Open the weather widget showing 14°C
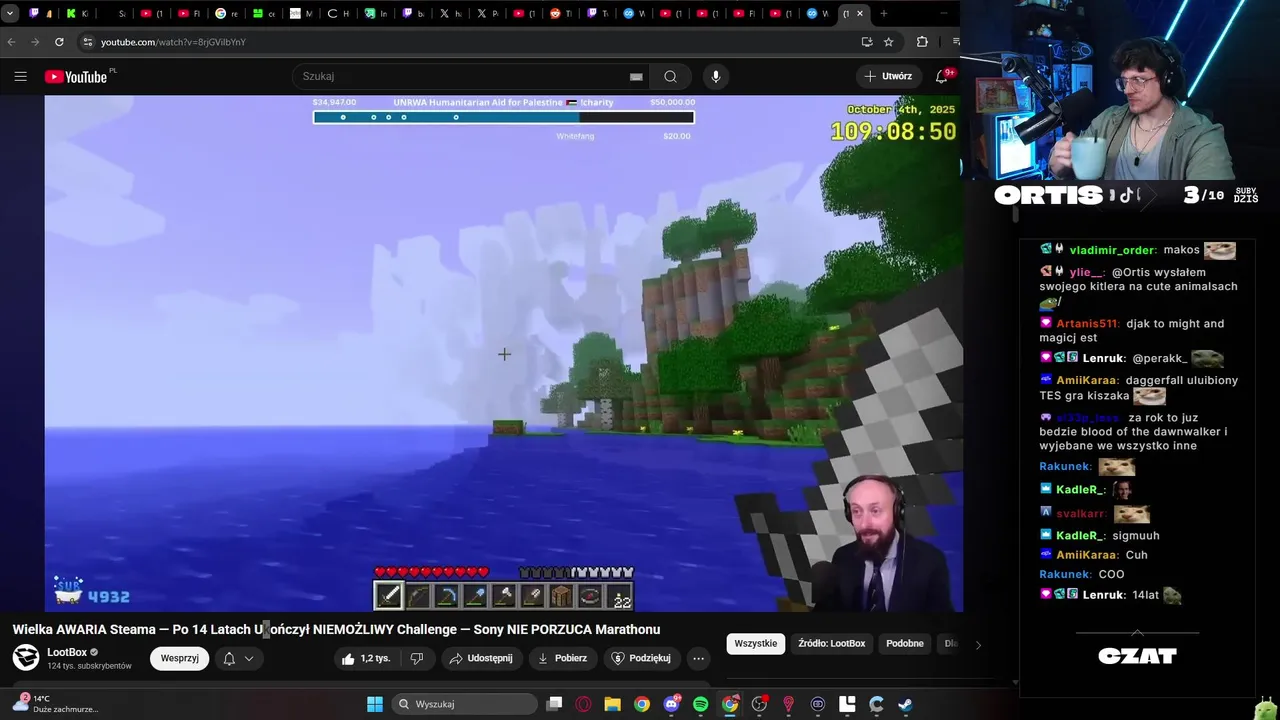This screenshot has height=720, width=1280. coord(55,703)
